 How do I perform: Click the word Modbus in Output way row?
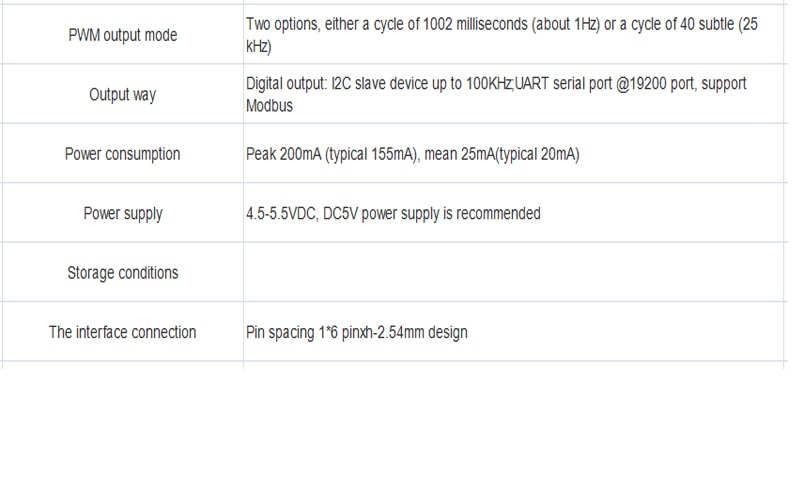click(269, 106)
